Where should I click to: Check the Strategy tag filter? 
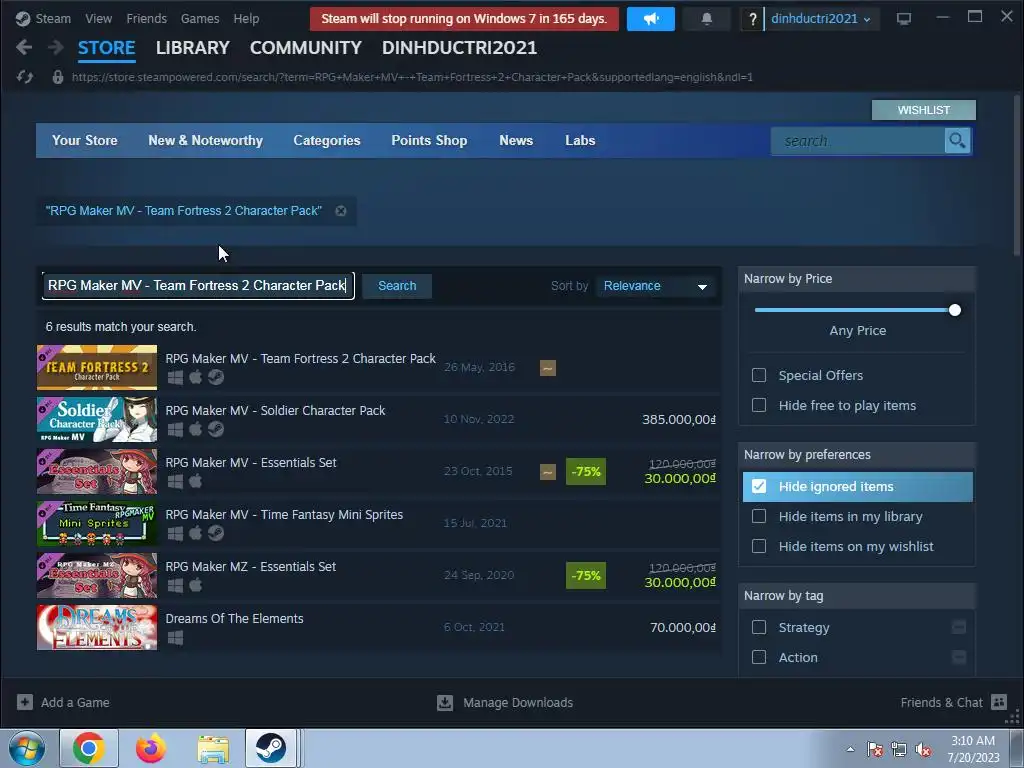[x=759, y=628]
